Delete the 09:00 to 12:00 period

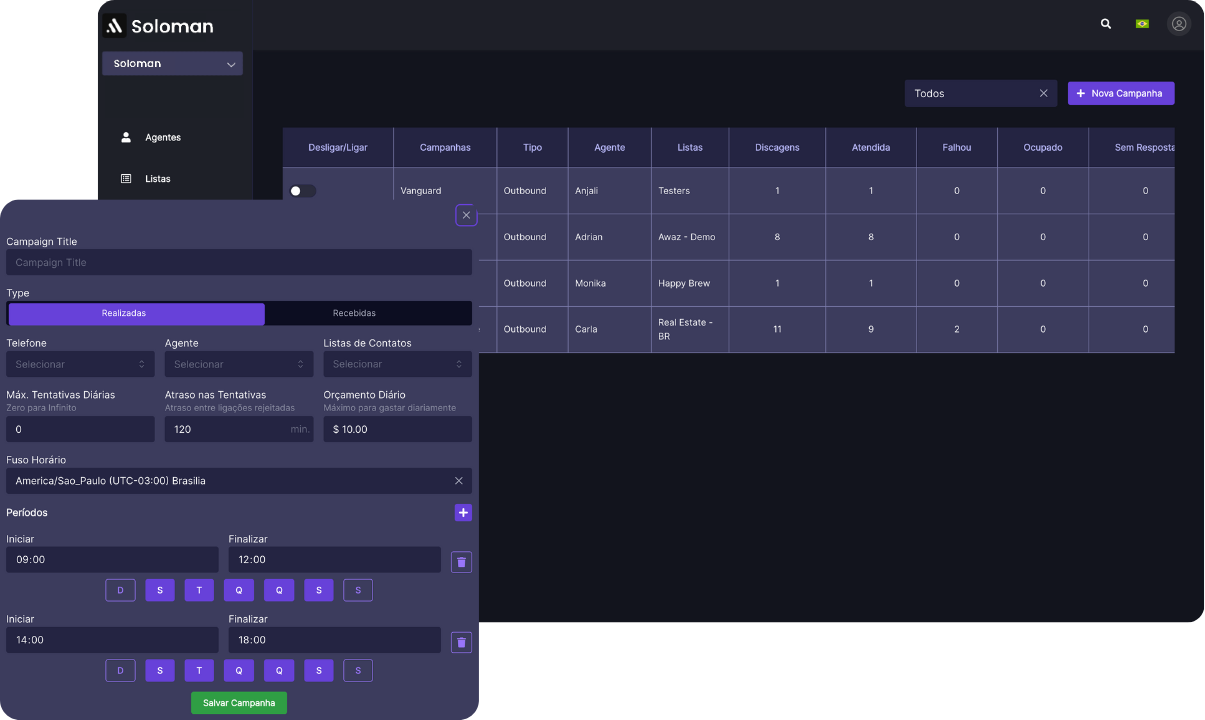point(461,562)
